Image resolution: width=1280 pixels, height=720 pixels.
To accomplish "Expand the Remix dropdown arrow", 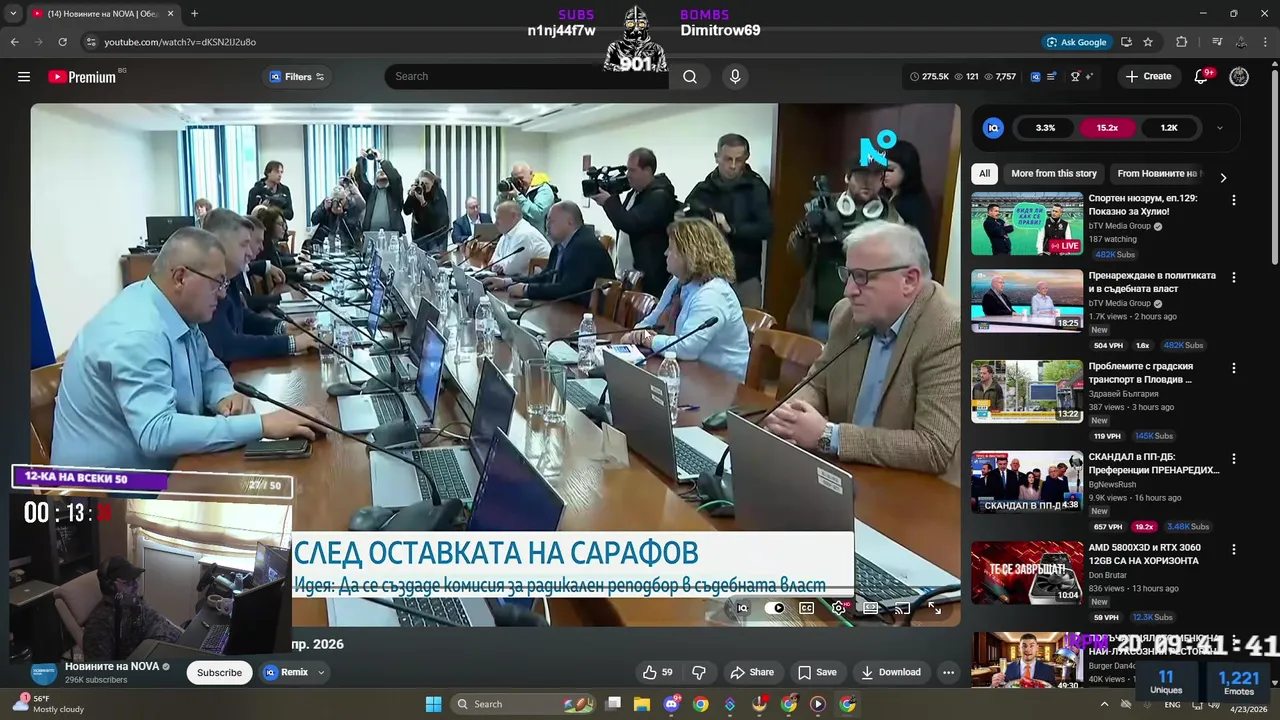I will coord(321,673).
